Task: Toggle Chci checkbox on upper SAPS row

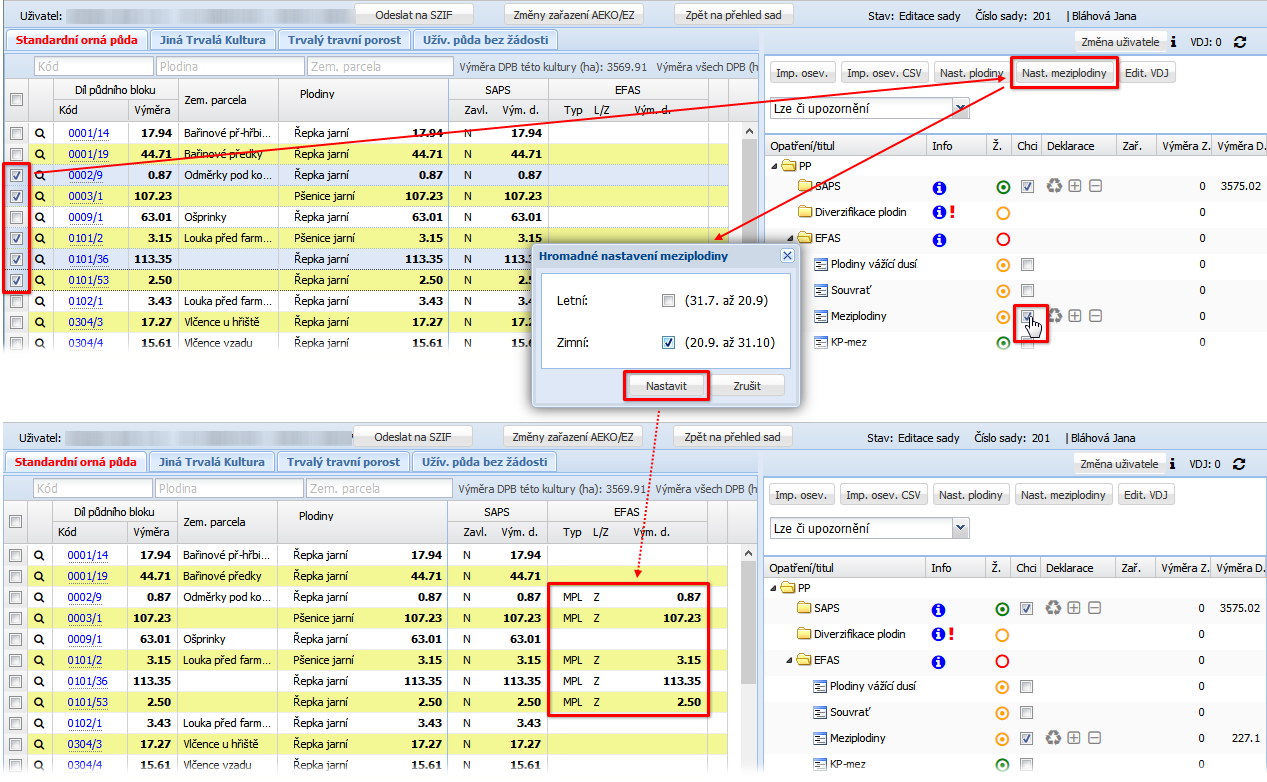Action: pyautogui.click(x=1027, y=187)
